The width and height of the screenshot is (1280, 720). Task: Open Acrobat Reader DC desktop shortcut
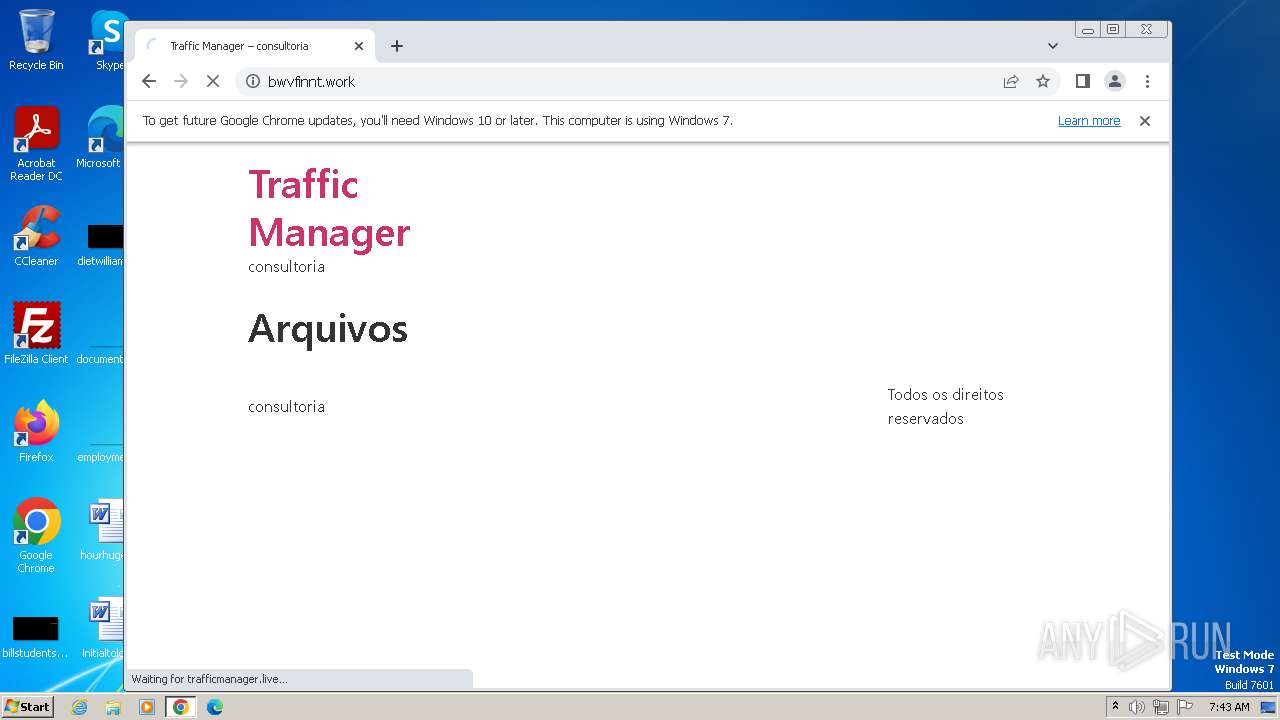coord(36,144)
